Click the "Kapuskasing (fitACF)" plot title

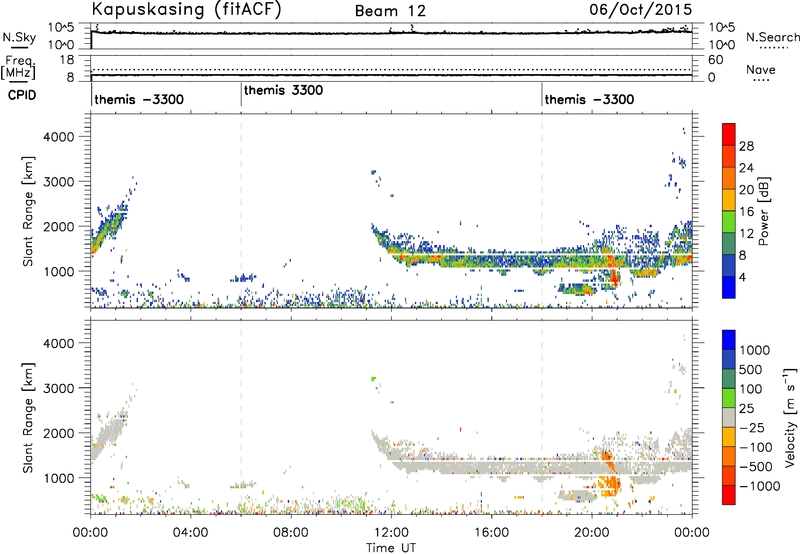[x=186, y=9]
